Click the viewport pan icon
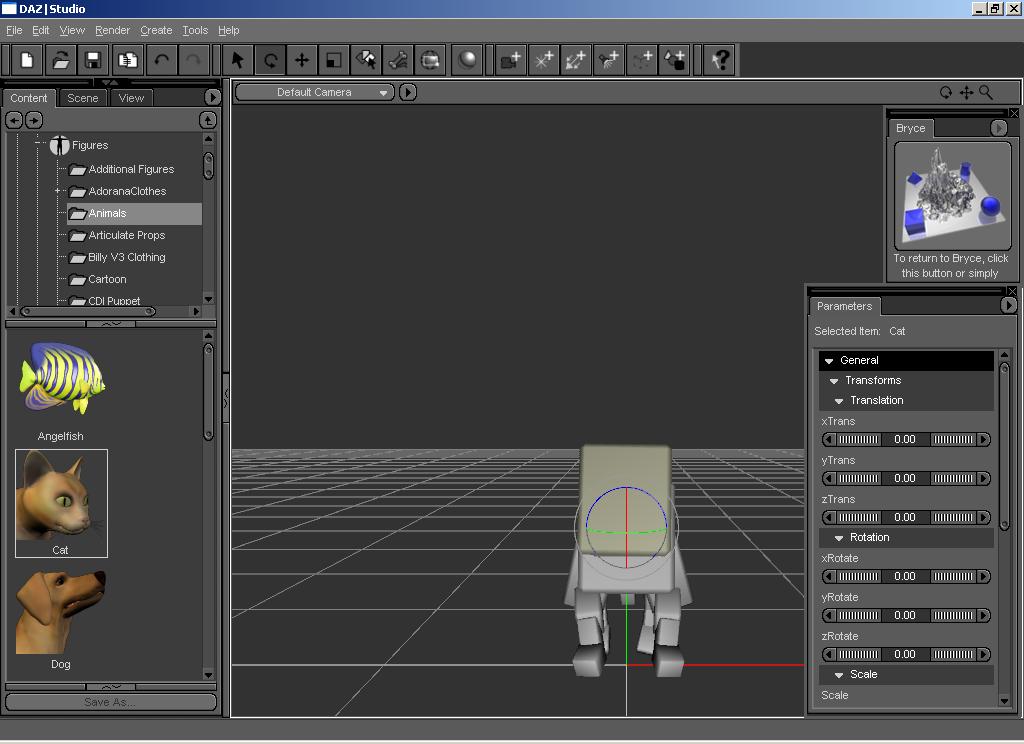This screenshot has height=744, width=1024. [967, 93]
